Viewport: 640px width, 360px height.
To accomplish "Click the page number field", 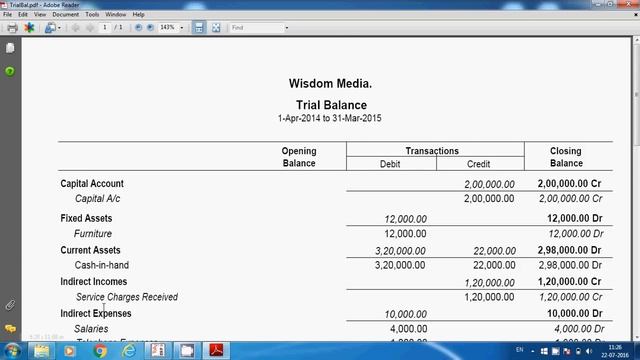I will 105,27.
